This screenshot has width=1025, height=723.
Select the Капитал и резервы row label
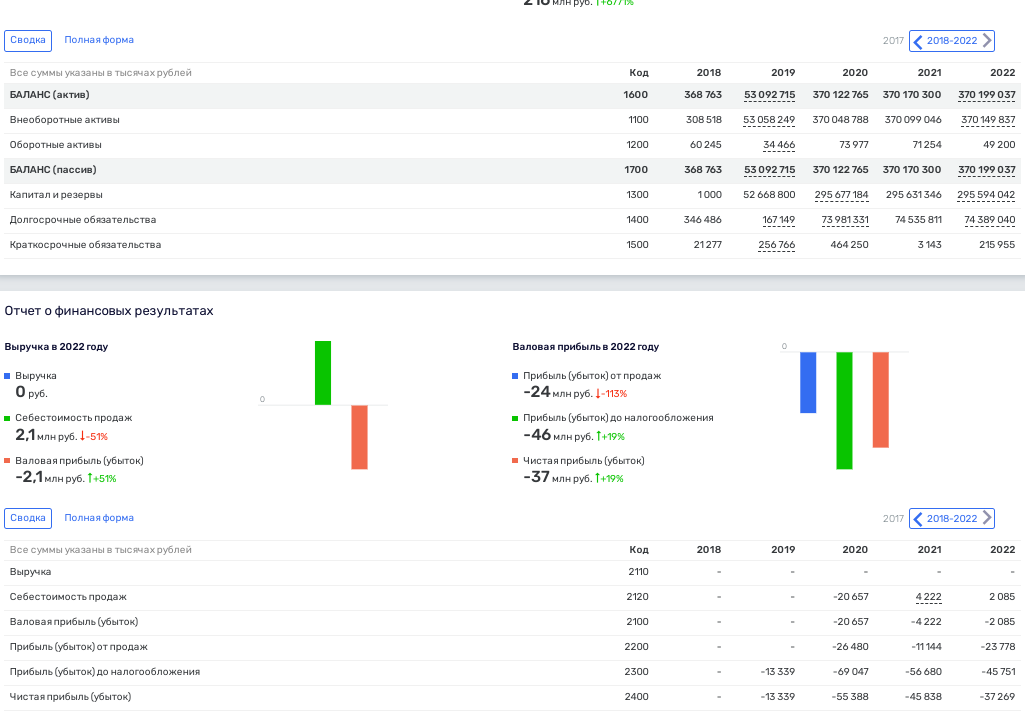coord(56,195)
